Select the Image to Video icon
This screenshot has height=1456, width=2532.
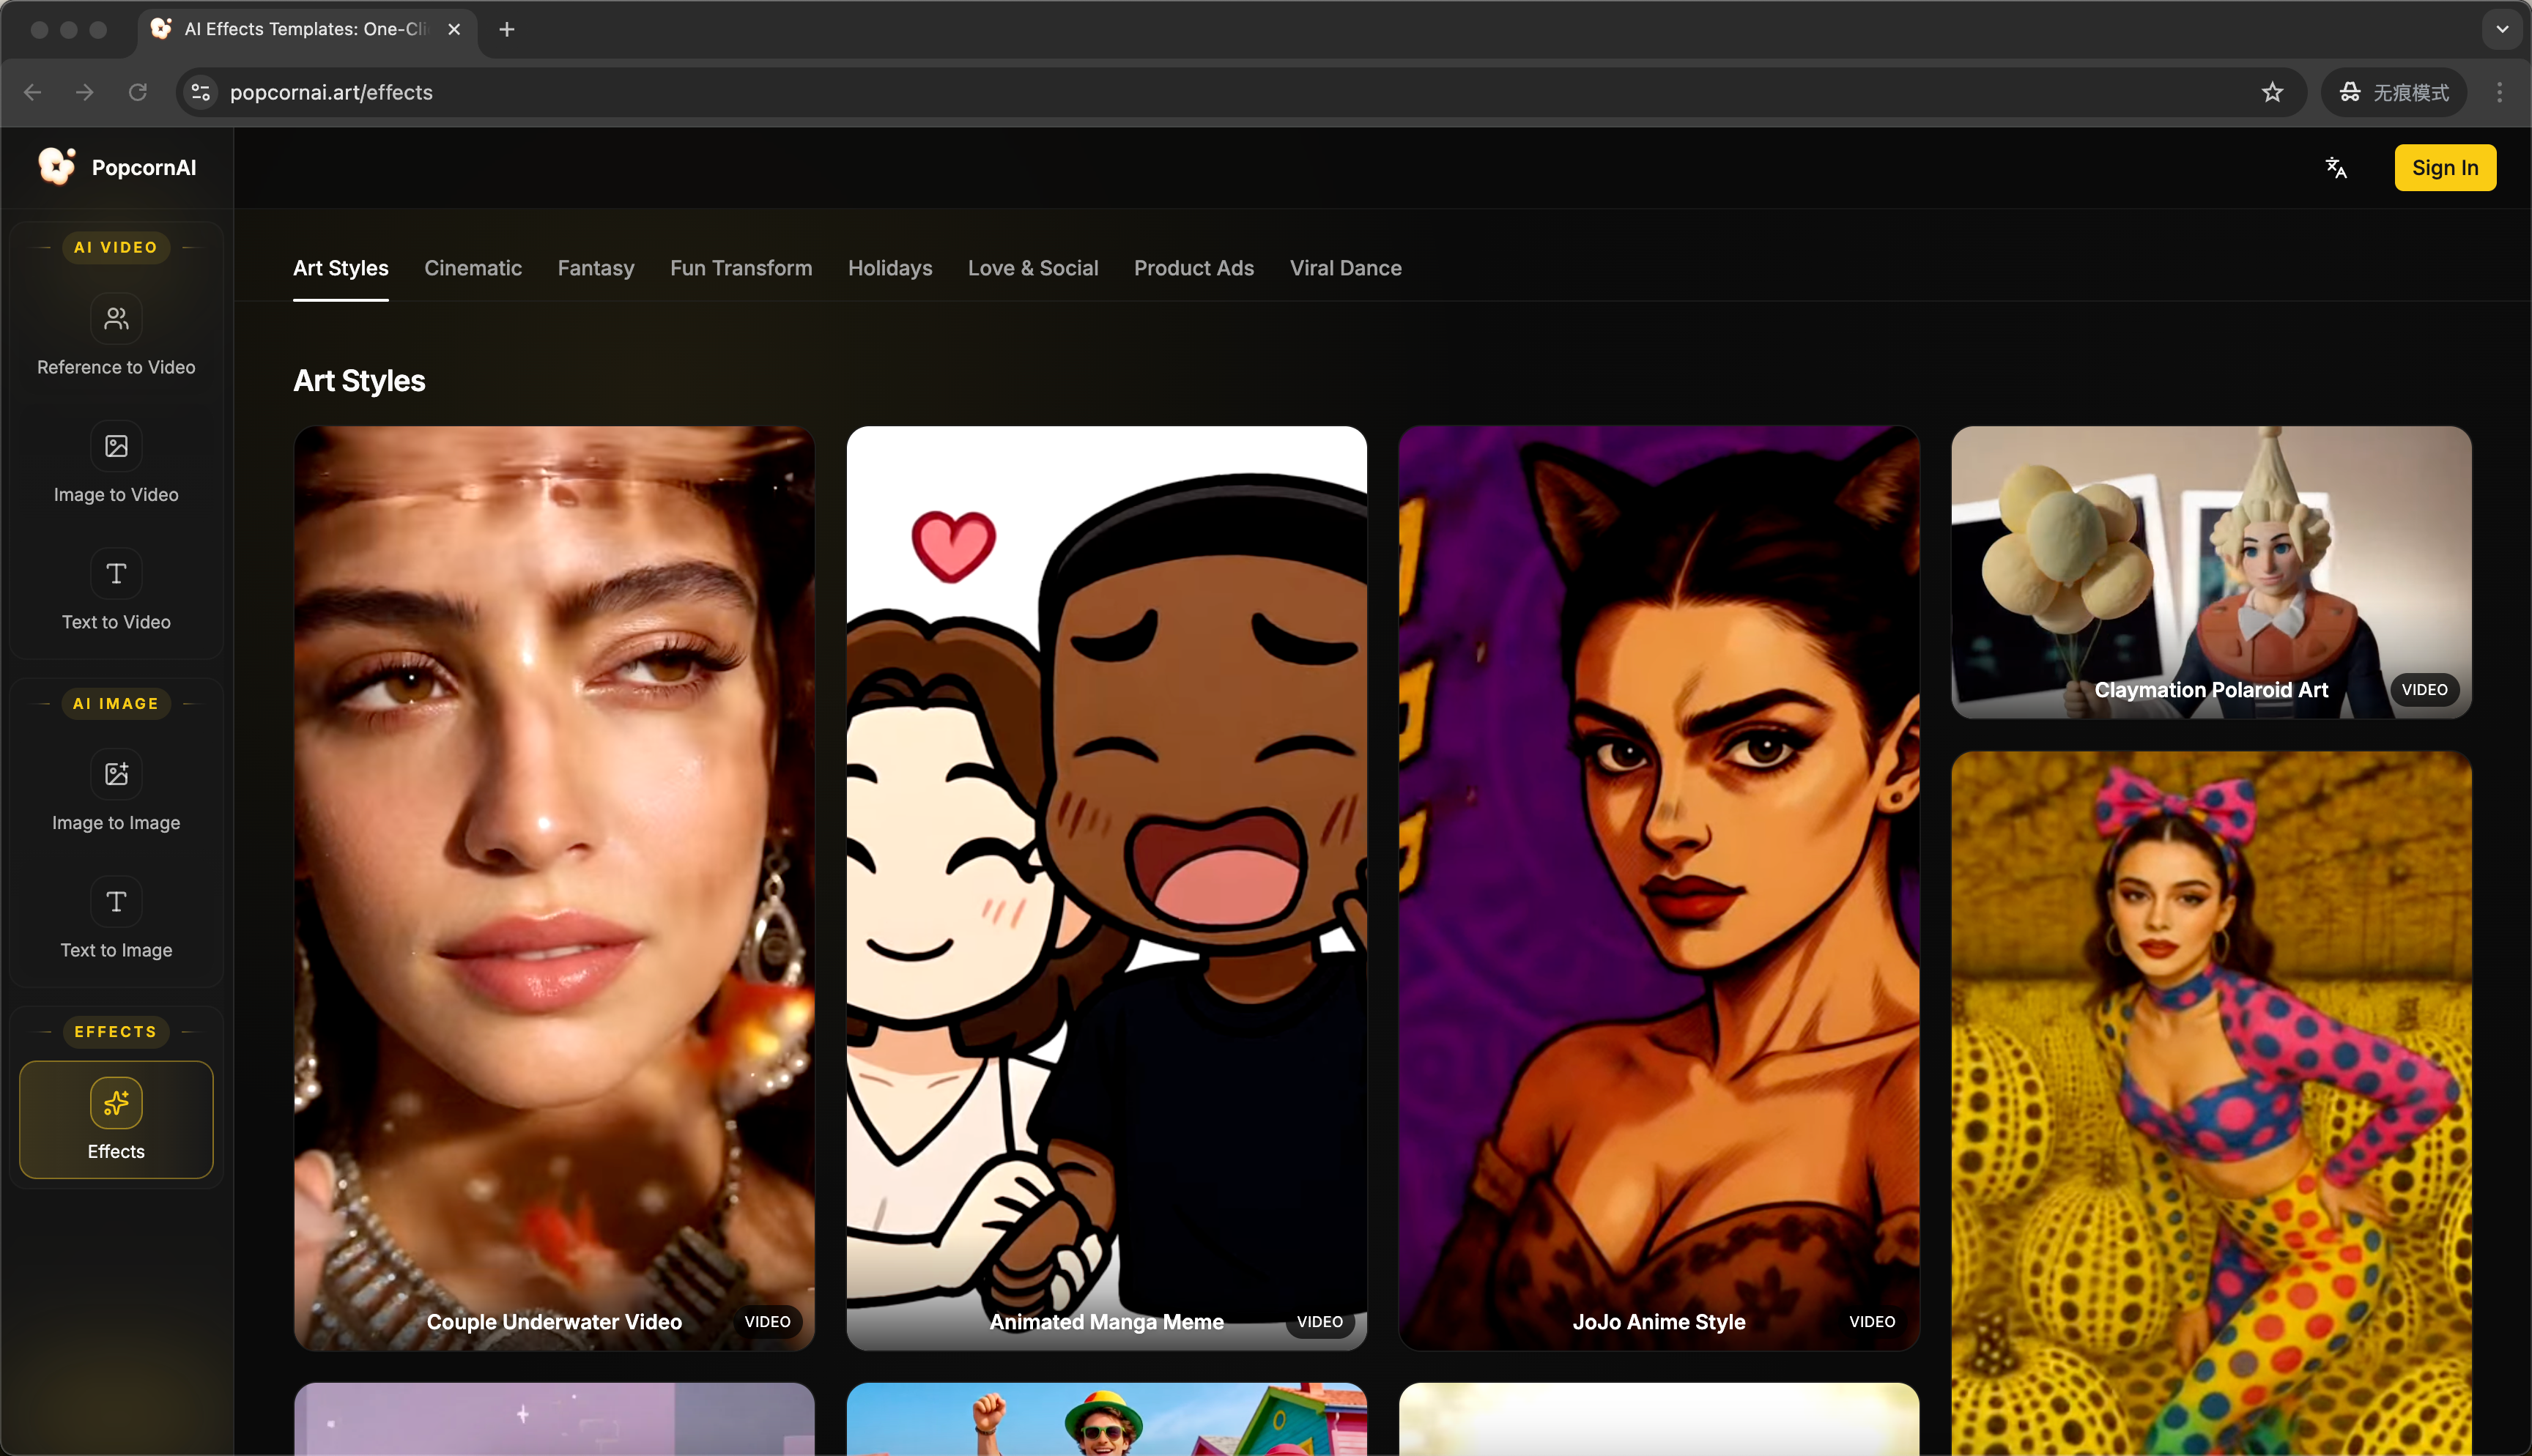[116, 446]
